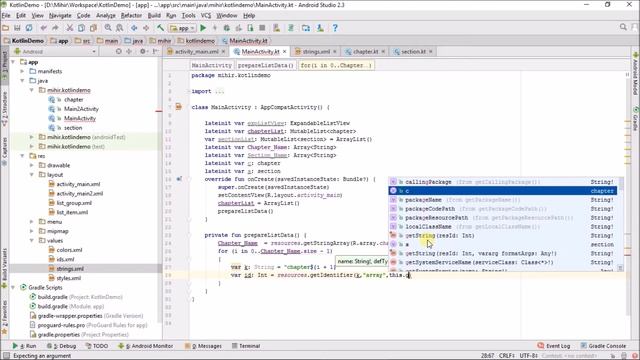Navigate back with the left arrow icon
The height and width of the screenshot is (360, 640).
tap(134, 28)
